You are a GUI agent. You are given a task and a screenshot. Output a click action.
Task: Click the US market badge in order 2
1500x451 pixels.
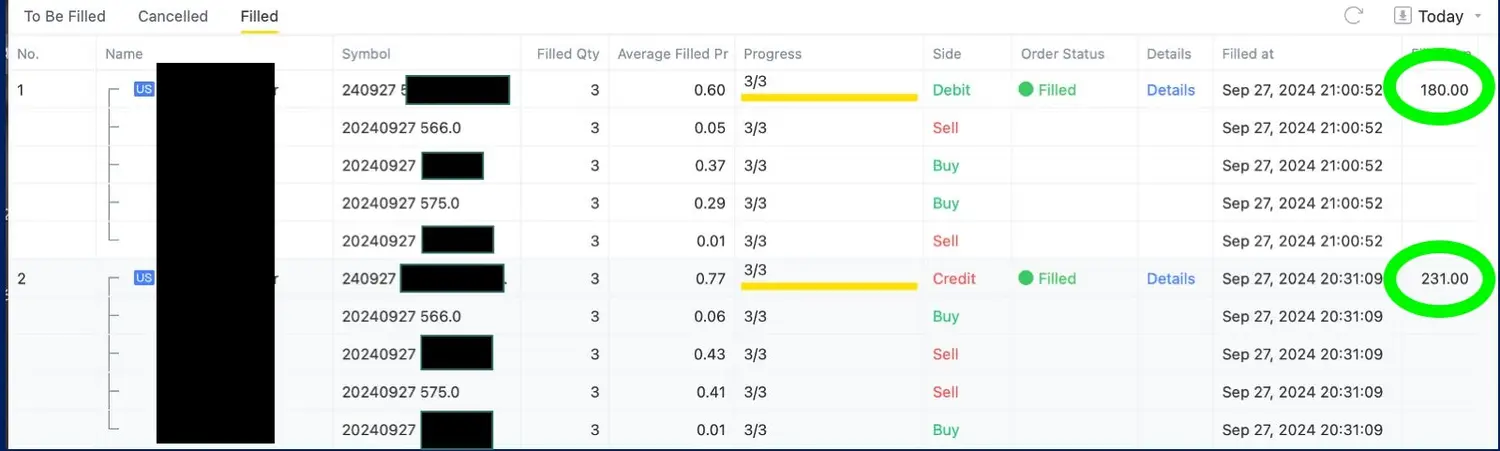pos(144,278)
